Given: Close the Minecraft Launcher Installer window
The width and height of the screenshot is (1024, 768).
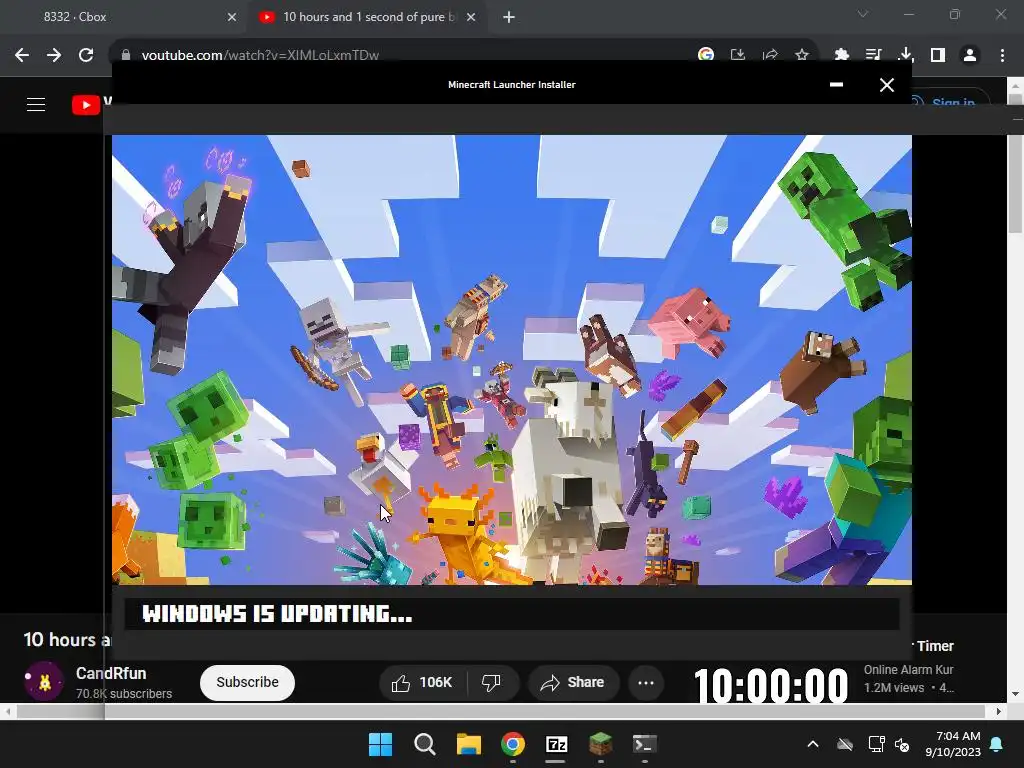Looking at the screenshot, I should (x=886, y=85).
